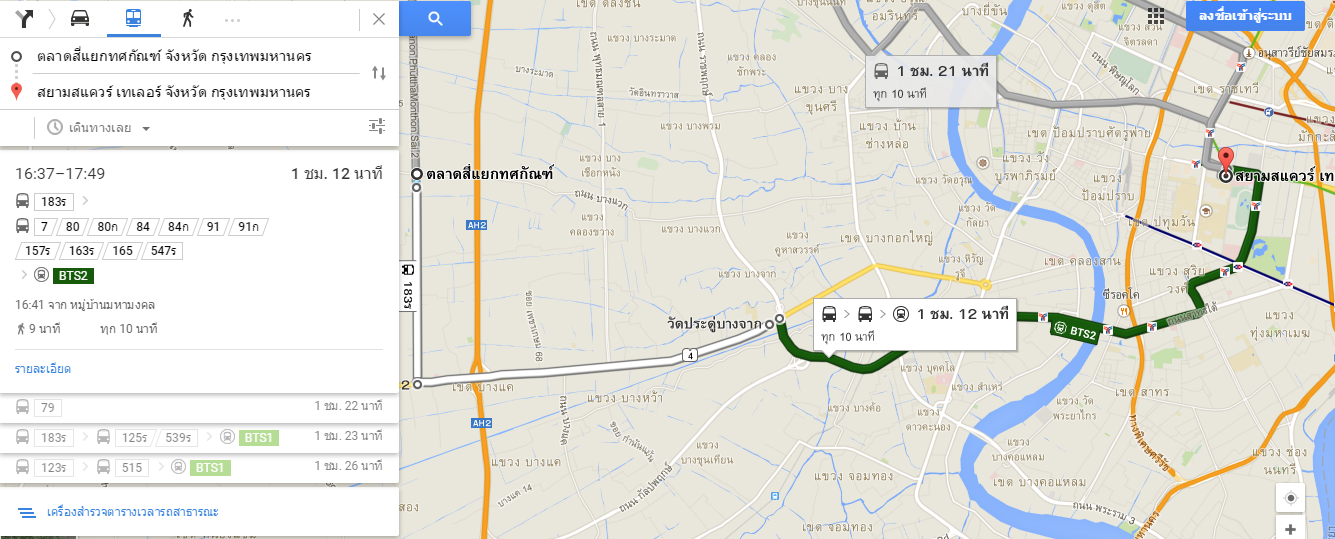Screen dimensions: 1335x539
Task: Zoom in the map with plus button
Action: (x=1290, y=529)
